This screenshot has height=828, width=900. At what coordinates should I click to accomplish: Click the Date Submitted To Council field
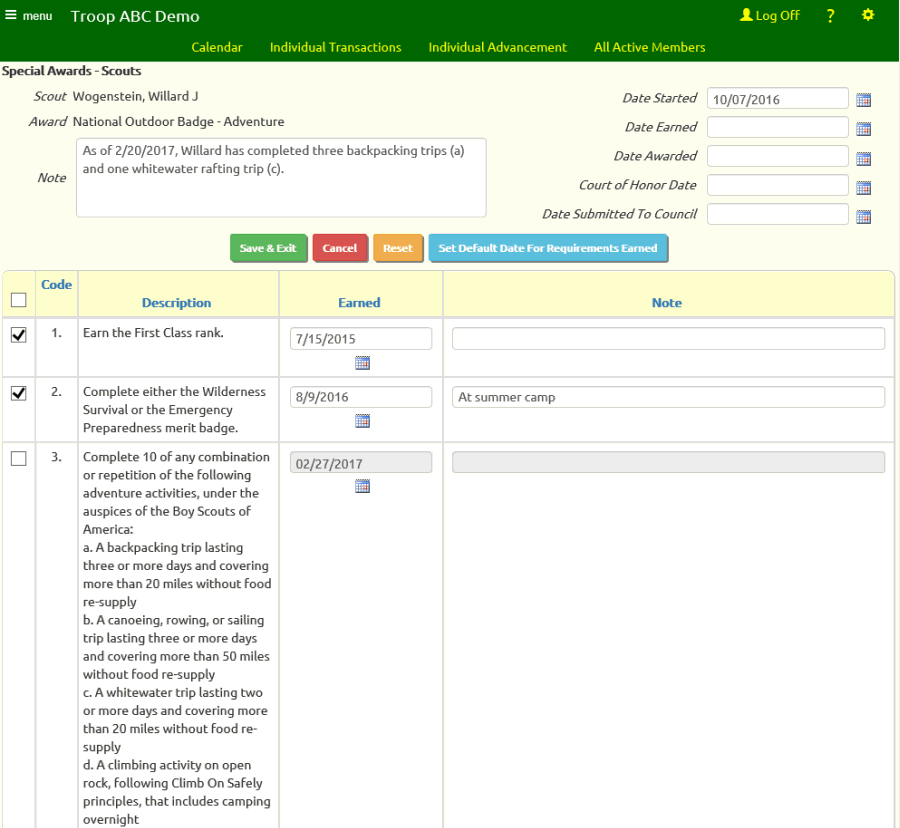(x=777, y=214)
